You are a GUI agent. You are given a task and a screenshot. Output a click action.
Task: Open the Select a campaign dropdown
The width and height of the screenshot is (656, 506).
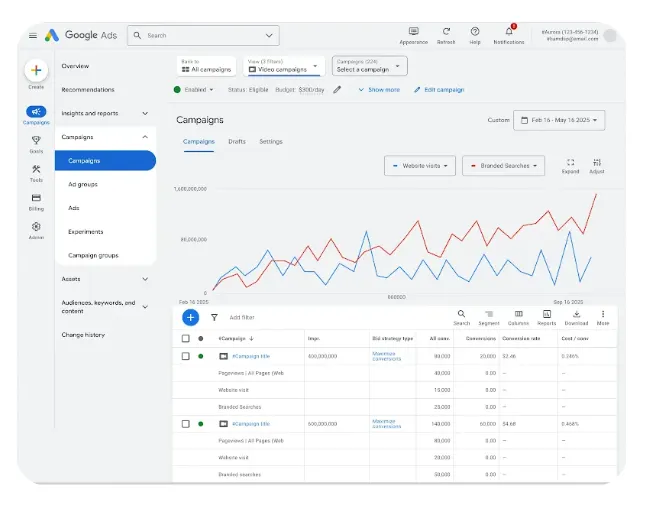(x=369, y=66)
